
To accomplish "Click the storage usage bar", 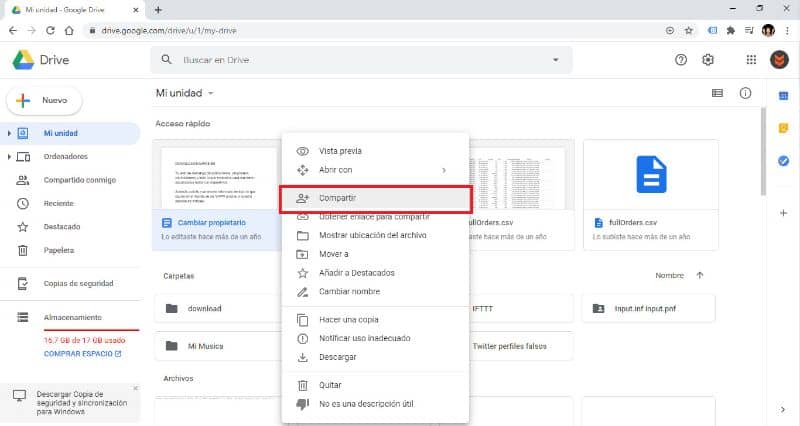I will 91,330.
